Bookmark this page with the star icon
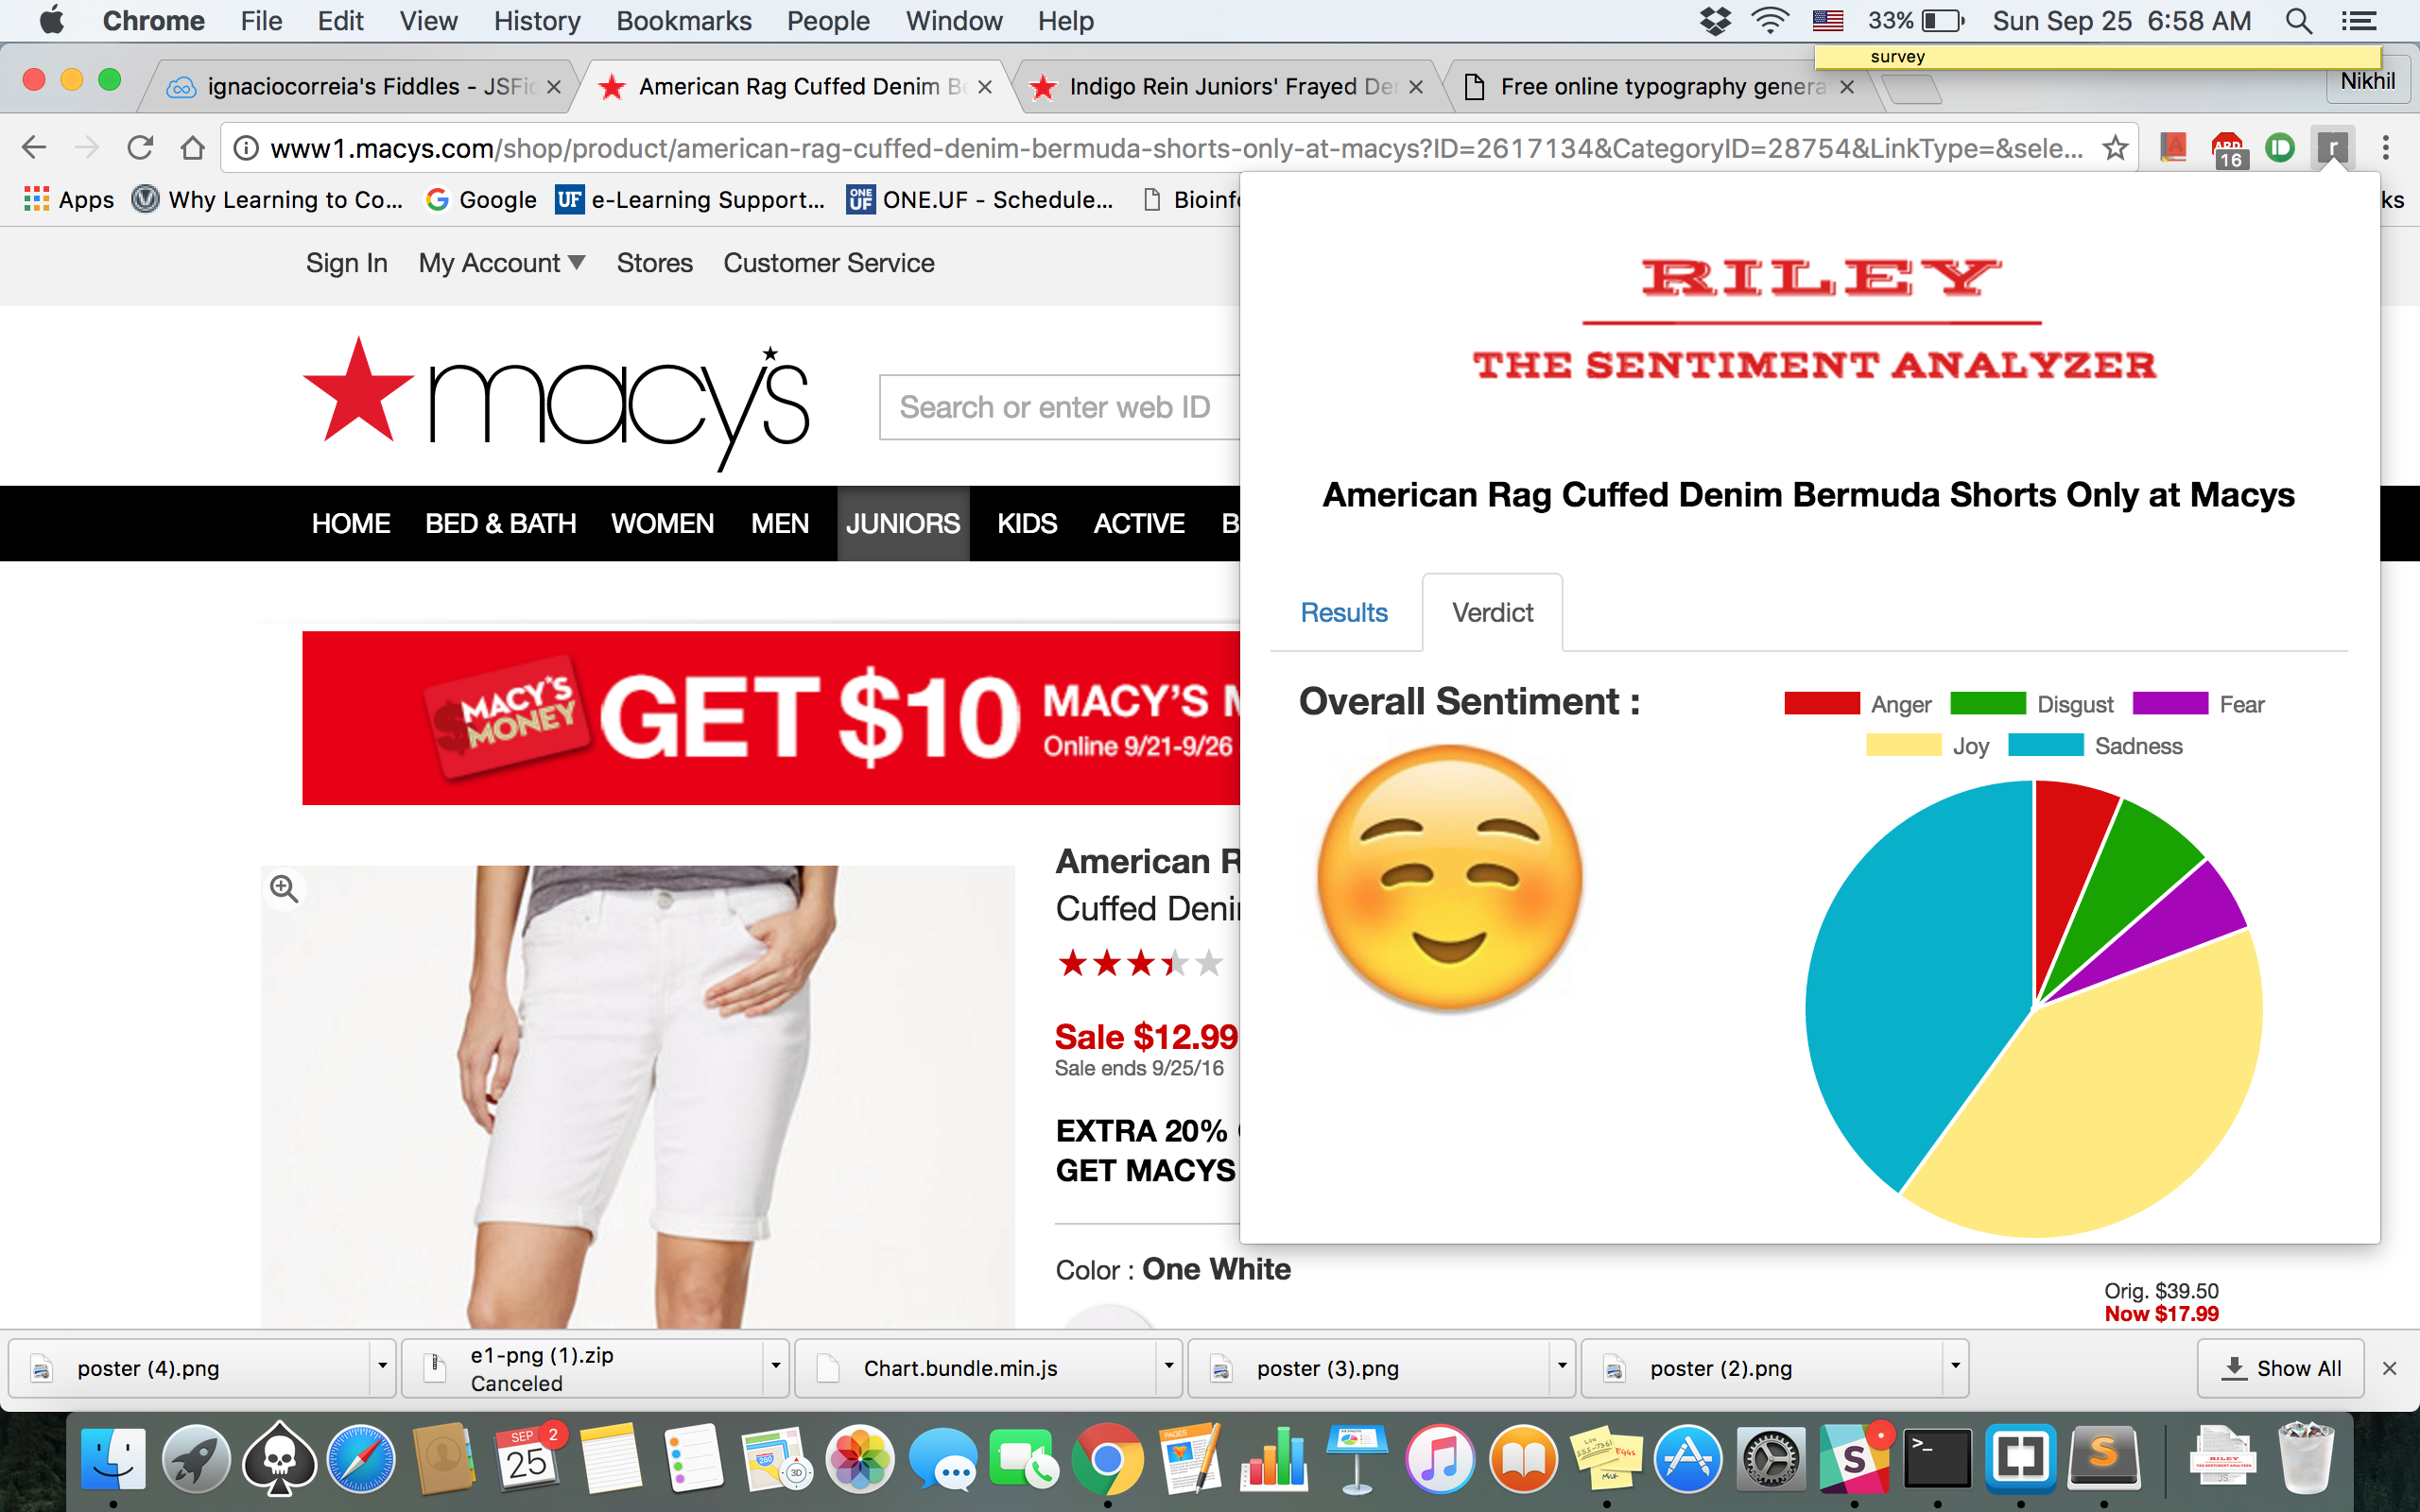This screenshot has width=2420, height=1512. [x=2114, y=149]
